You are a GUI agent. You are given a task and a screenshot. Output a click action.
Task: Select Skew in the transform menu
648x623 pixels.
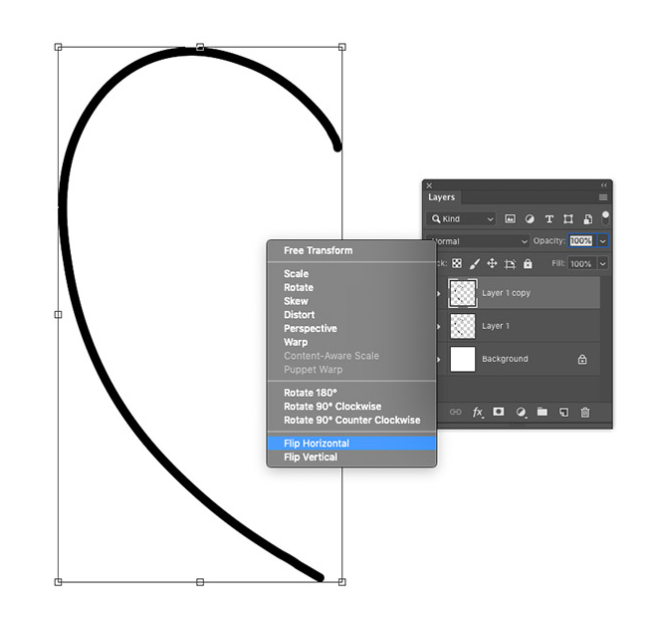[x=352, y=301]
